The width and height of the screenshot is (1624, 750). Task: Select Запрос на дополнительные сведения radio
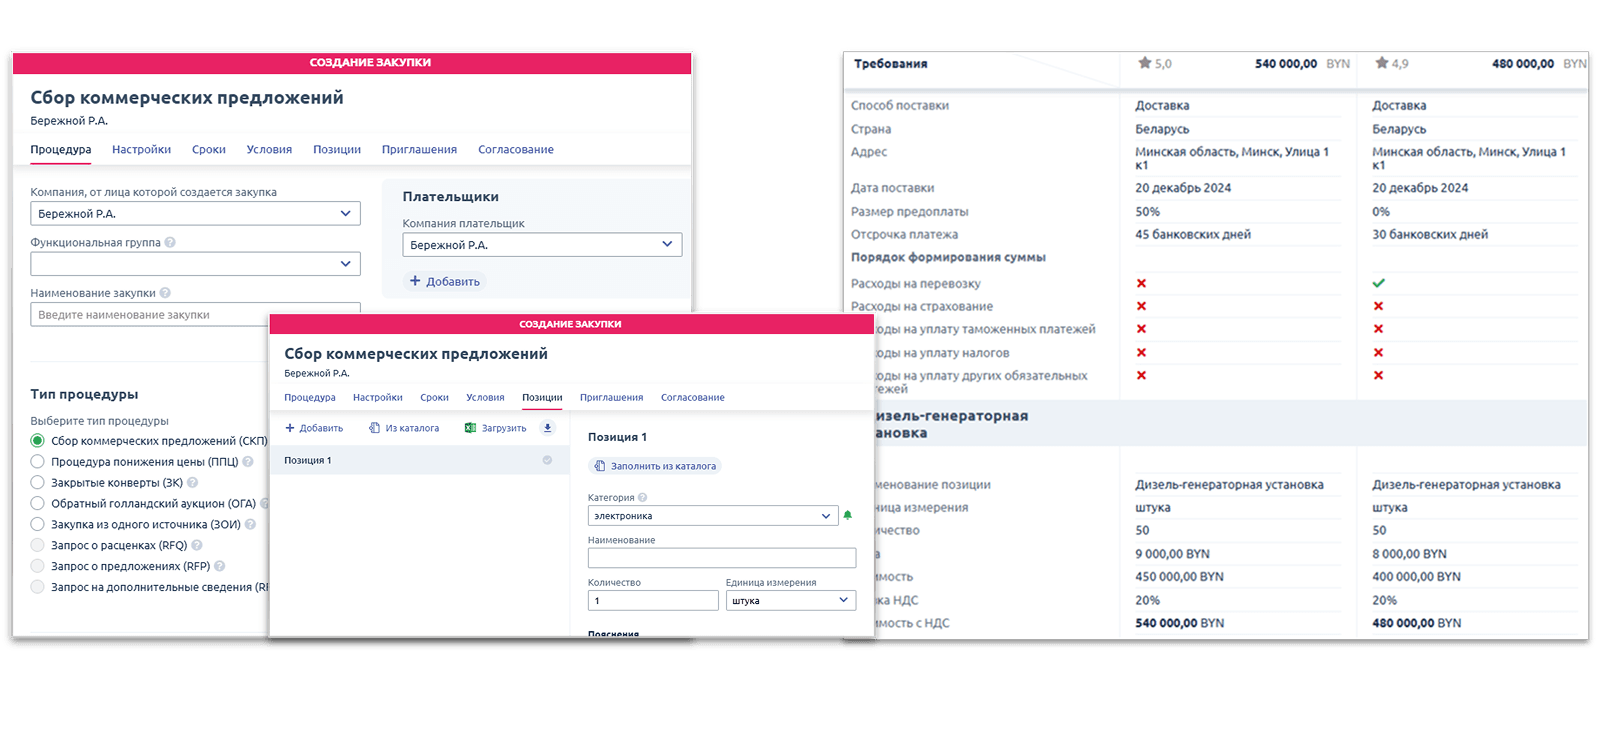[x=37, y=587]
